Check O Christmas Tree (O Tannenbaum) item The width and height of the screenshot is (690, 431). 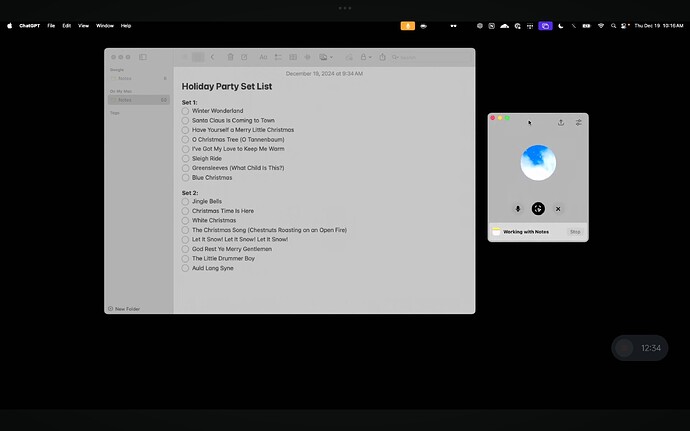[185, 140]
